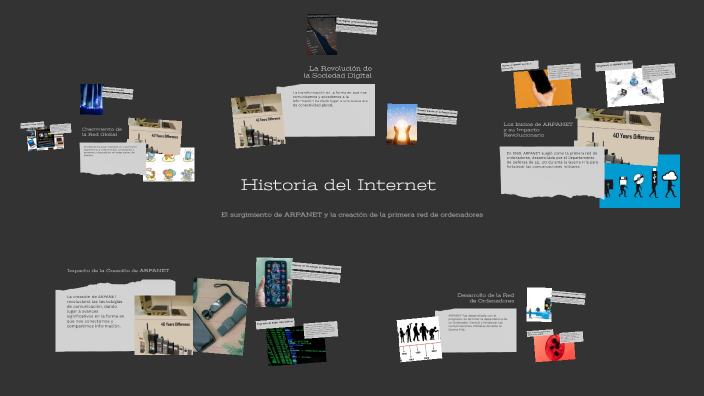Click the caption label above the orange phone image
Viewport: 704px width, 396px height.
(519, 66)
